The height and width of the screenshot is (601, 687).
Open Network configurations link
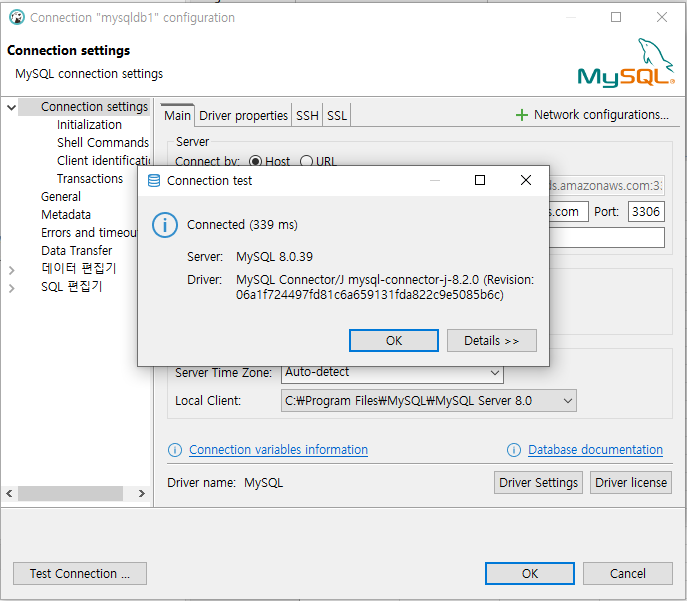(x=601, y=115)
